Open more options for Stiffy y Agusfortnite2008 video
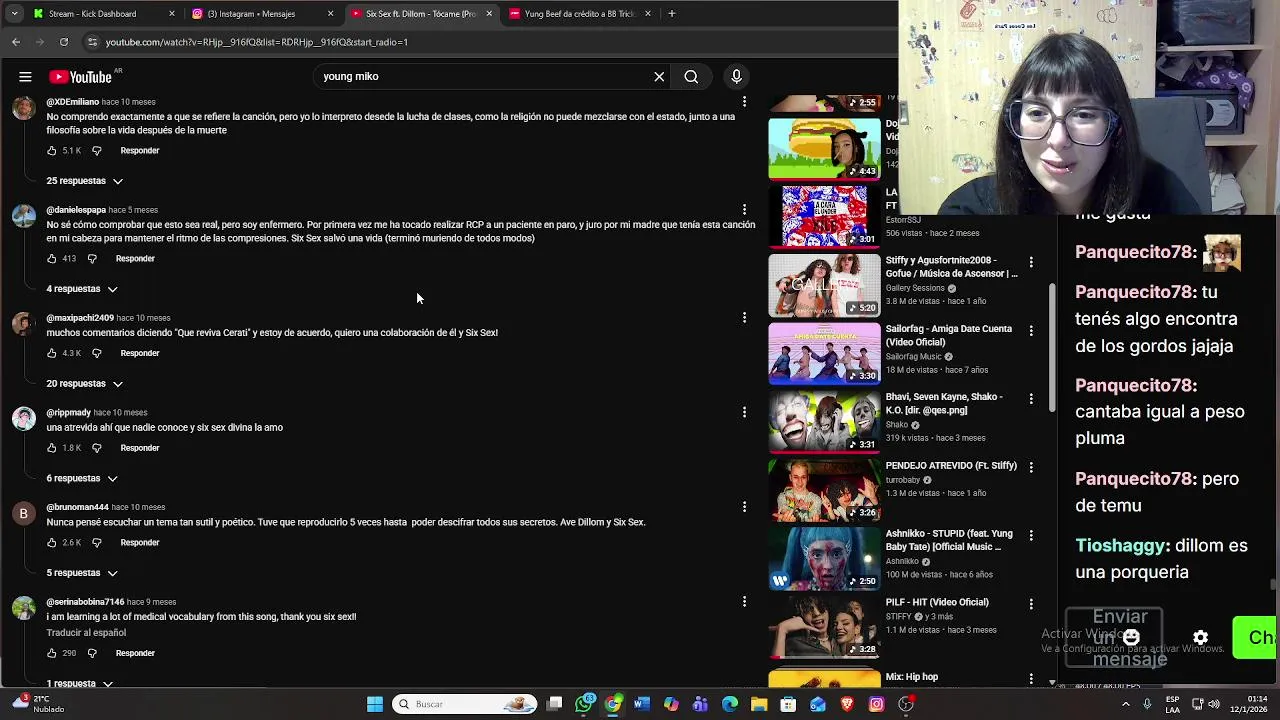Screen dimensions: 1280x720 coord(1031,261)
